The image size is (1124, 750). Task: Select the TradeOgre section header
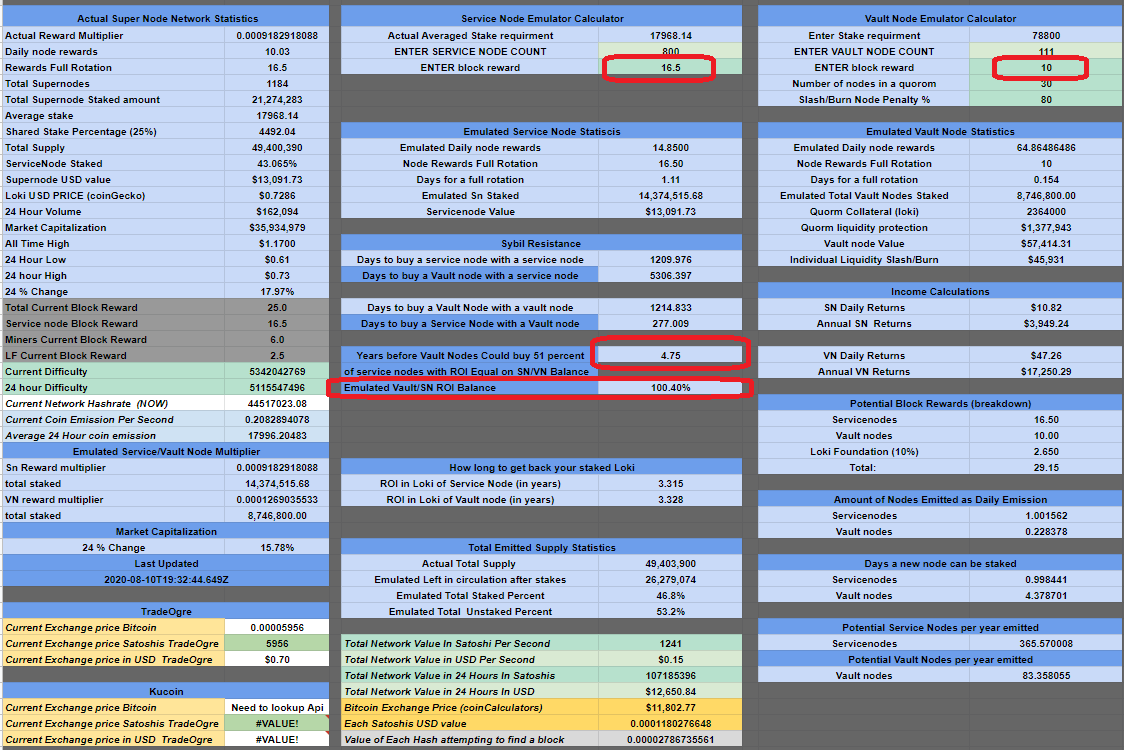coord(166,610)
